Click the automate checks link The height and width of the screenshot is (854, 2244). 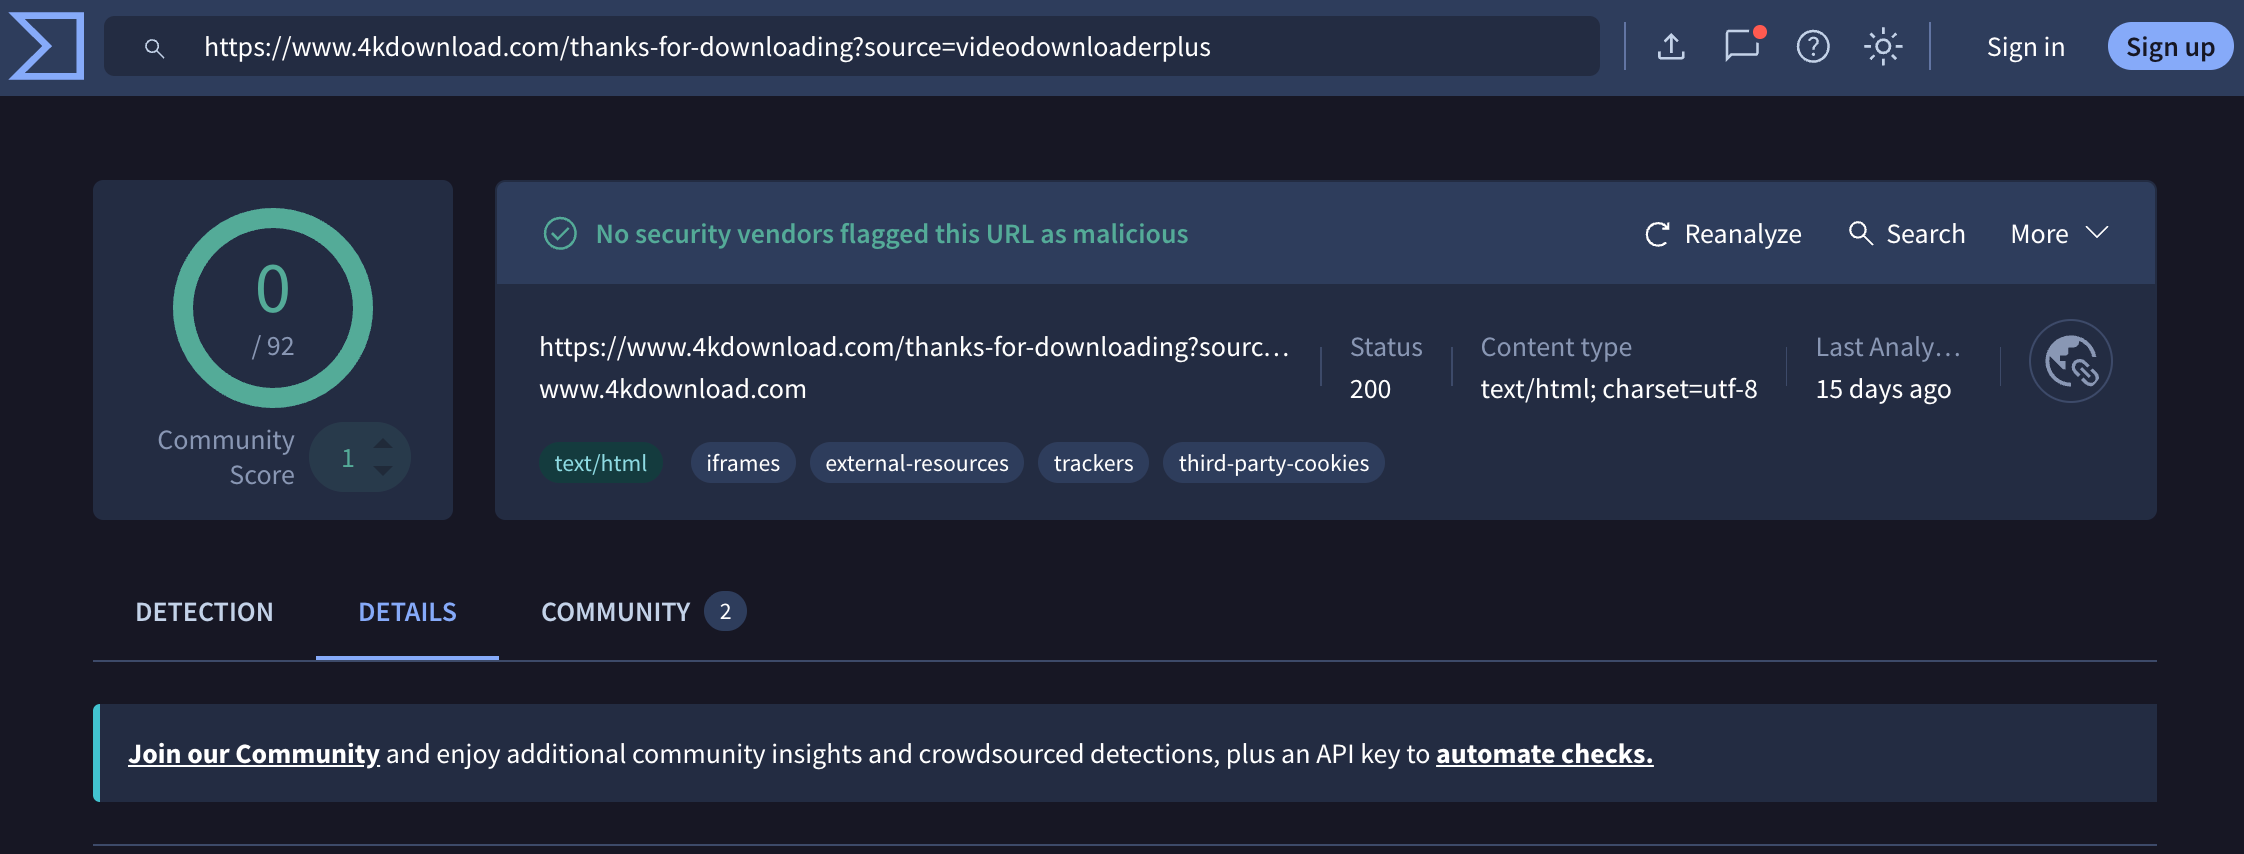pyautogui.click(x=1545, y=754)
